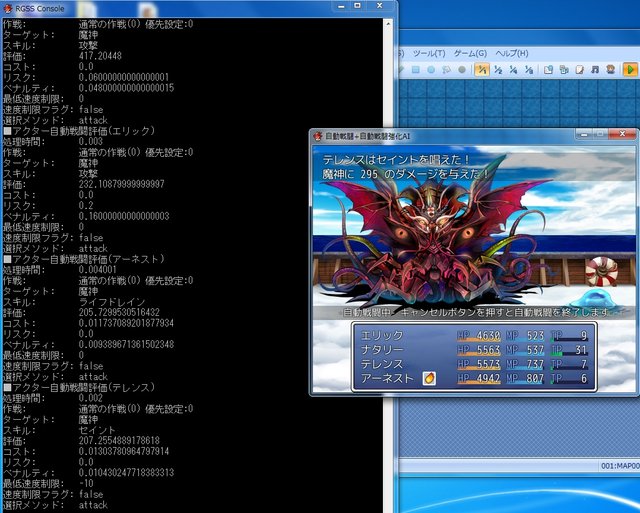Click console value 232.10879999999997
Viewport: 640px width, 513px height.
pos(121,184)
